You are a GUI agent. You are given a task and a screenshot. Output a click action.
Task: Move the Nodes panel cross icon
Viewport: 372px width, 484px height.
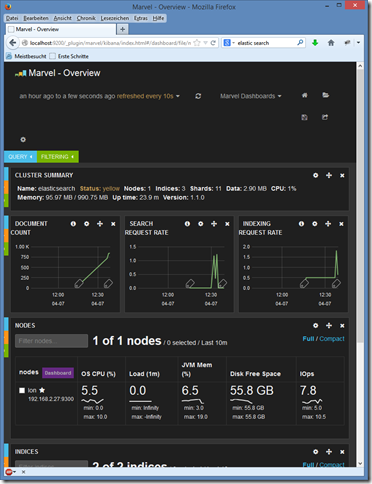tap(329, 325)
